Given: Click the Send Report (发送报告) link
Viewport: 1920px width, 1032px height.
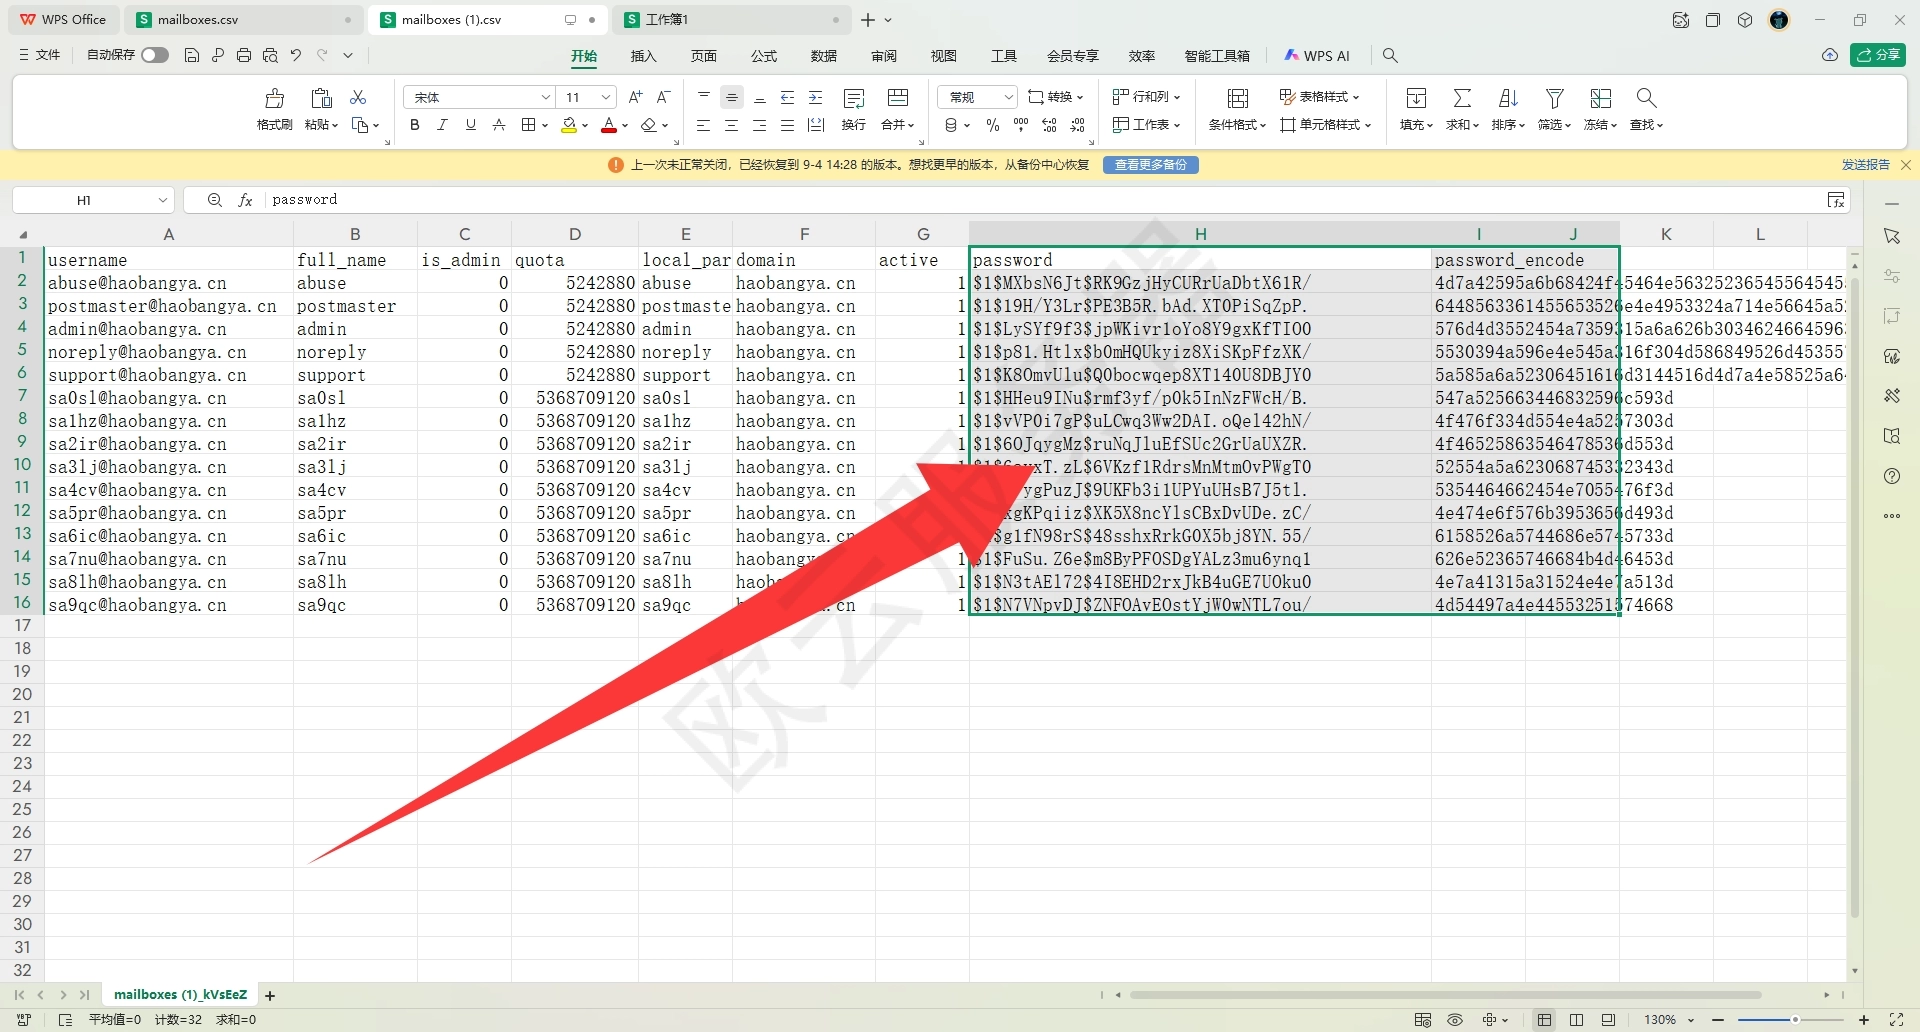Looking at the screenshot, I should click(1865, 165).
